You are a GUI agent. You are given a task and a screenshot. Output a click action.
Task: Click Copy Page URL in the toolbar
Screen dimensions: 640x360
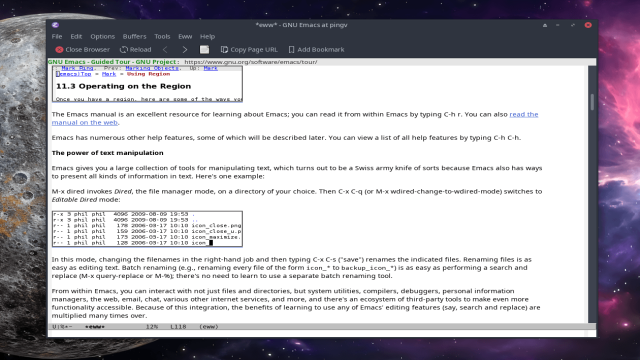pos(249,49)
